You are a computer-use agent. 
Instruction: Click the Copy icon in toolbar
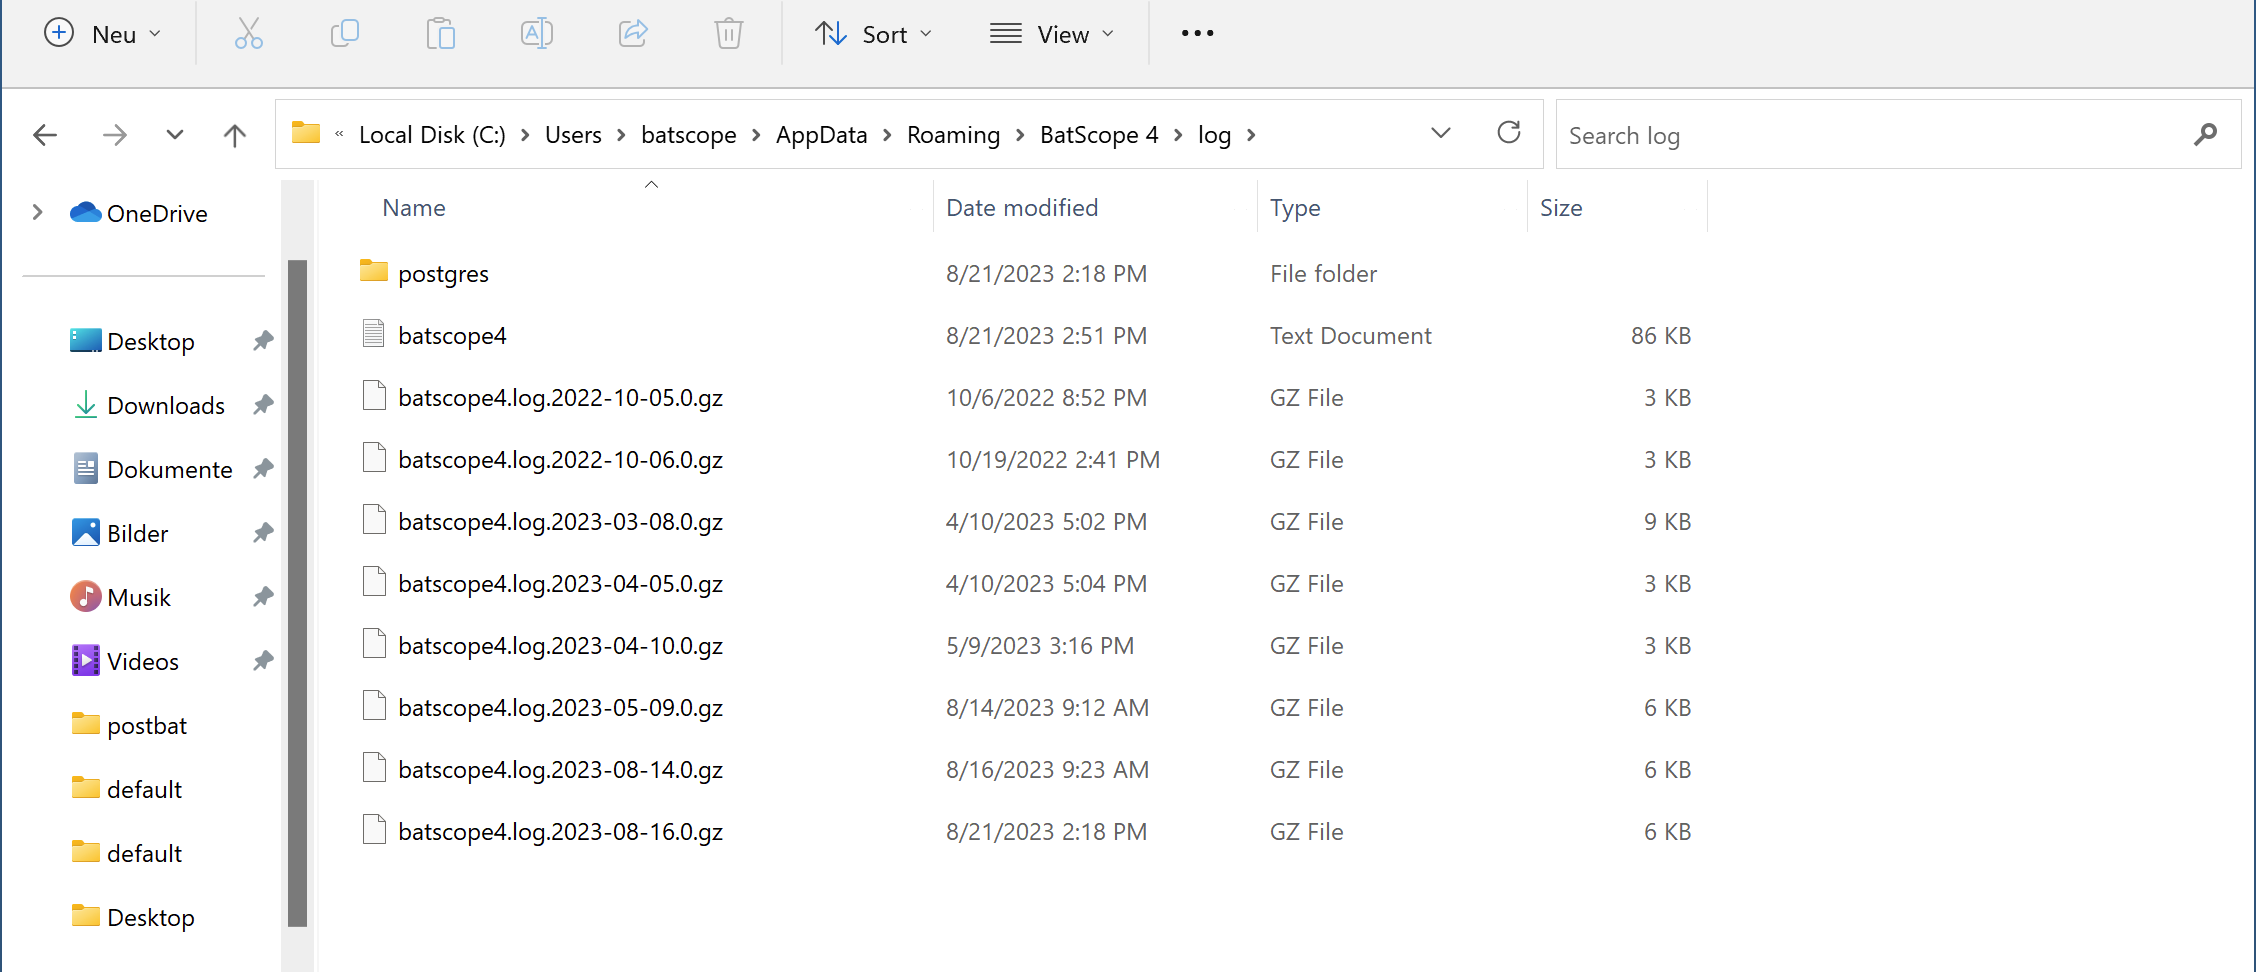(x=344, y=33)
